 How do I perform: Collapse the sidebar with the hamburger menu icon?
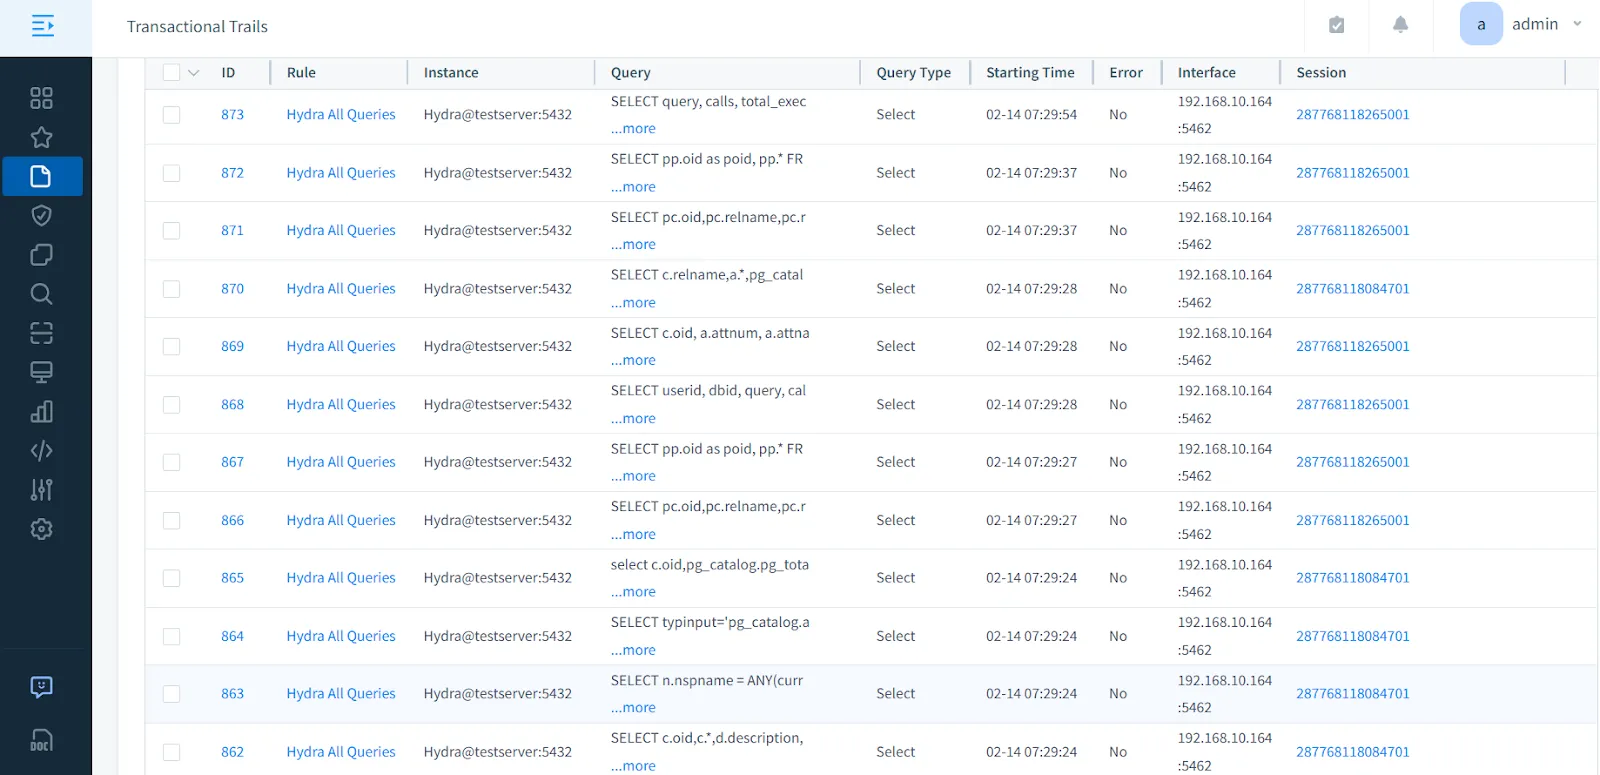tap(42, 26)
